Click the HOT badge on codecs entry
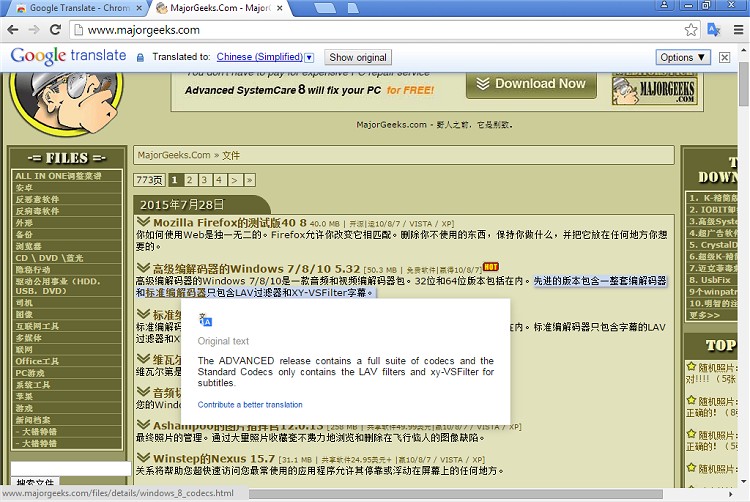Image resolution: width=750 pixels, height=502 pixels. pyautogui.click(x=491, y=267)
